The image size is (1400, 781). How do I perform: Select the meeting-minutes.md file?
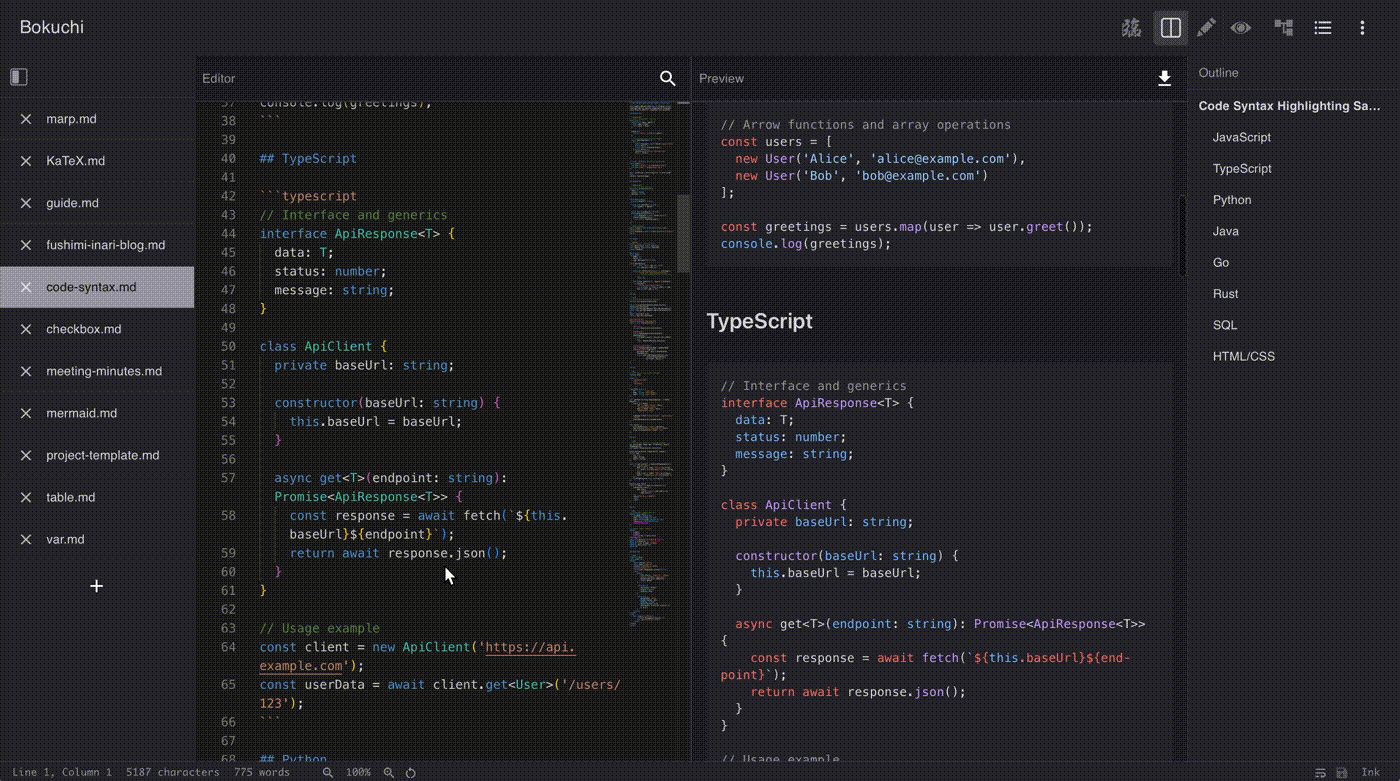[x=104, y=371]
